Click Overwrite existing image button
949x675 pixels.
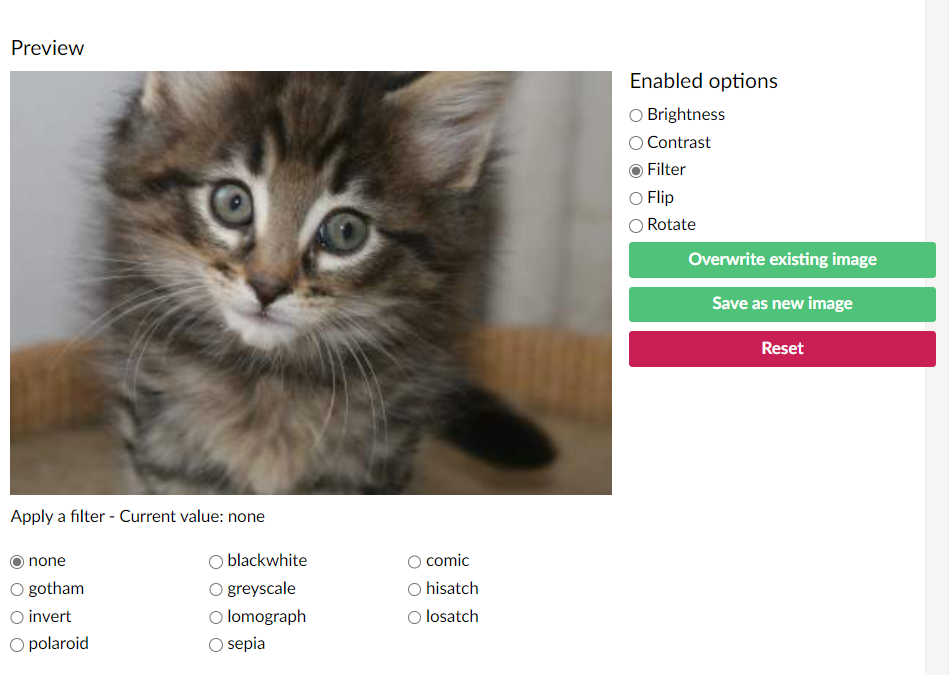pos(782,260)
